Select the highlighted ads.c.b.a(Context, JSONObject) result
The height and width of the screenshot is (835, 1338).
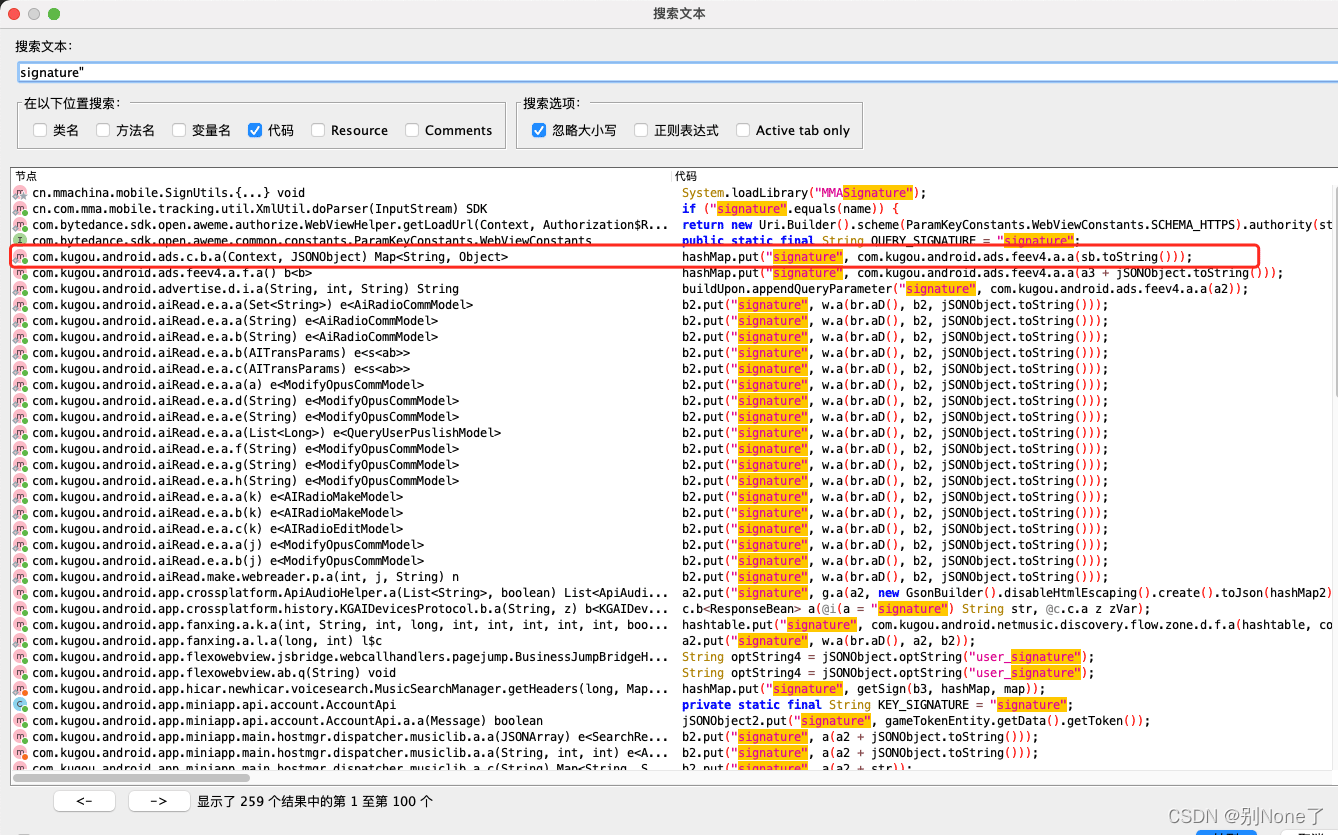[x=270, y=257]
